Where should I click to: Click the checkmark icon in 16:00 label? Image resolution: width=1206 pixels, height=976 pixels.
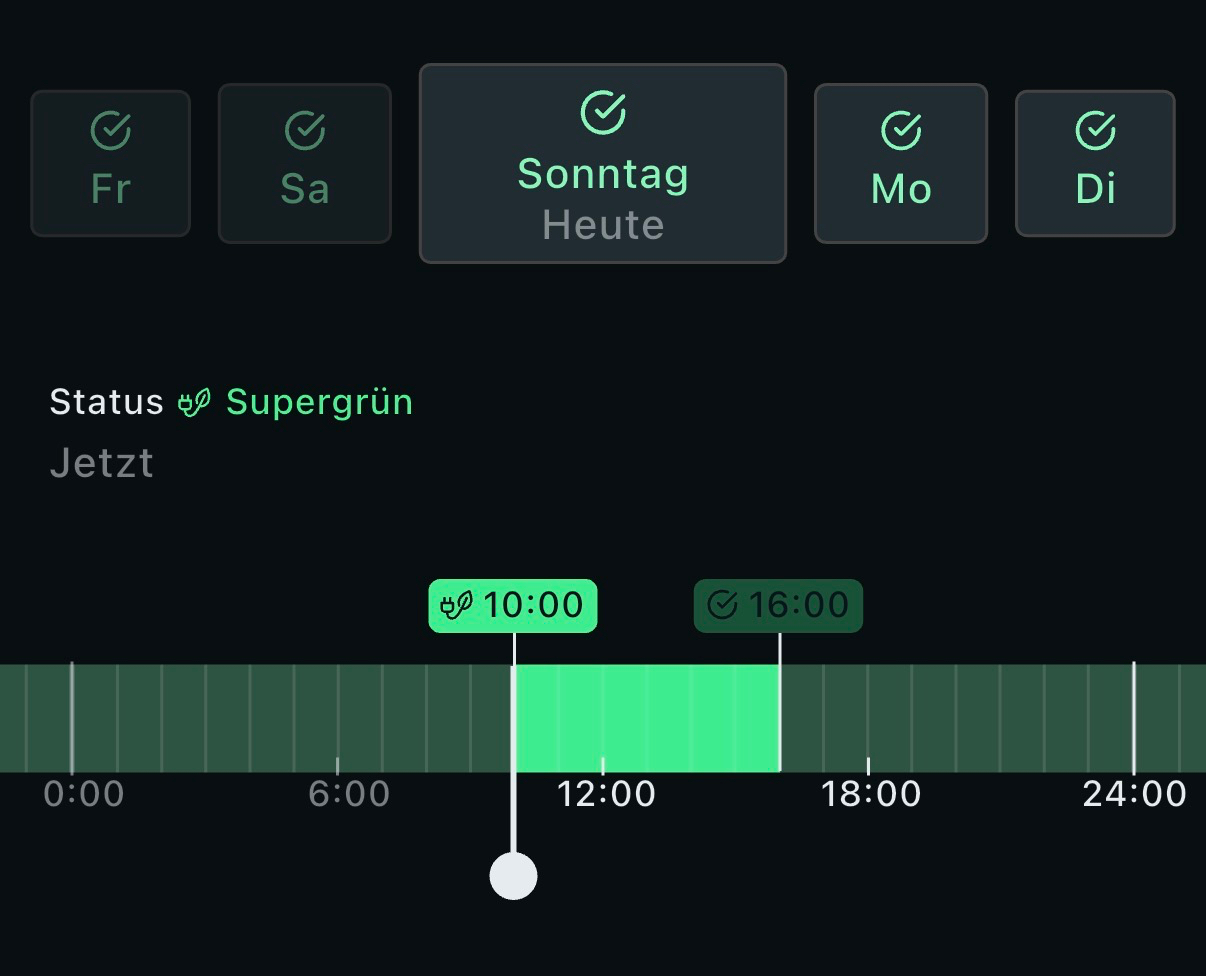click(x=722, y=605)
